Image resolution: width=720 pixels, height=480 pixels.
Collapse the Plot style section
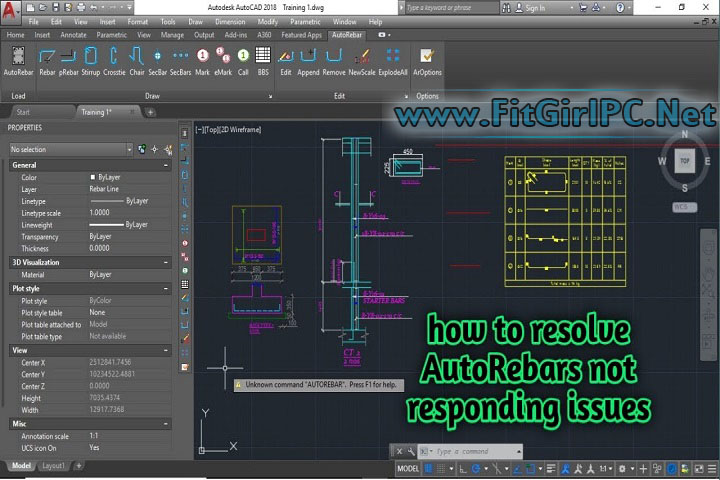tap(165, 288)
